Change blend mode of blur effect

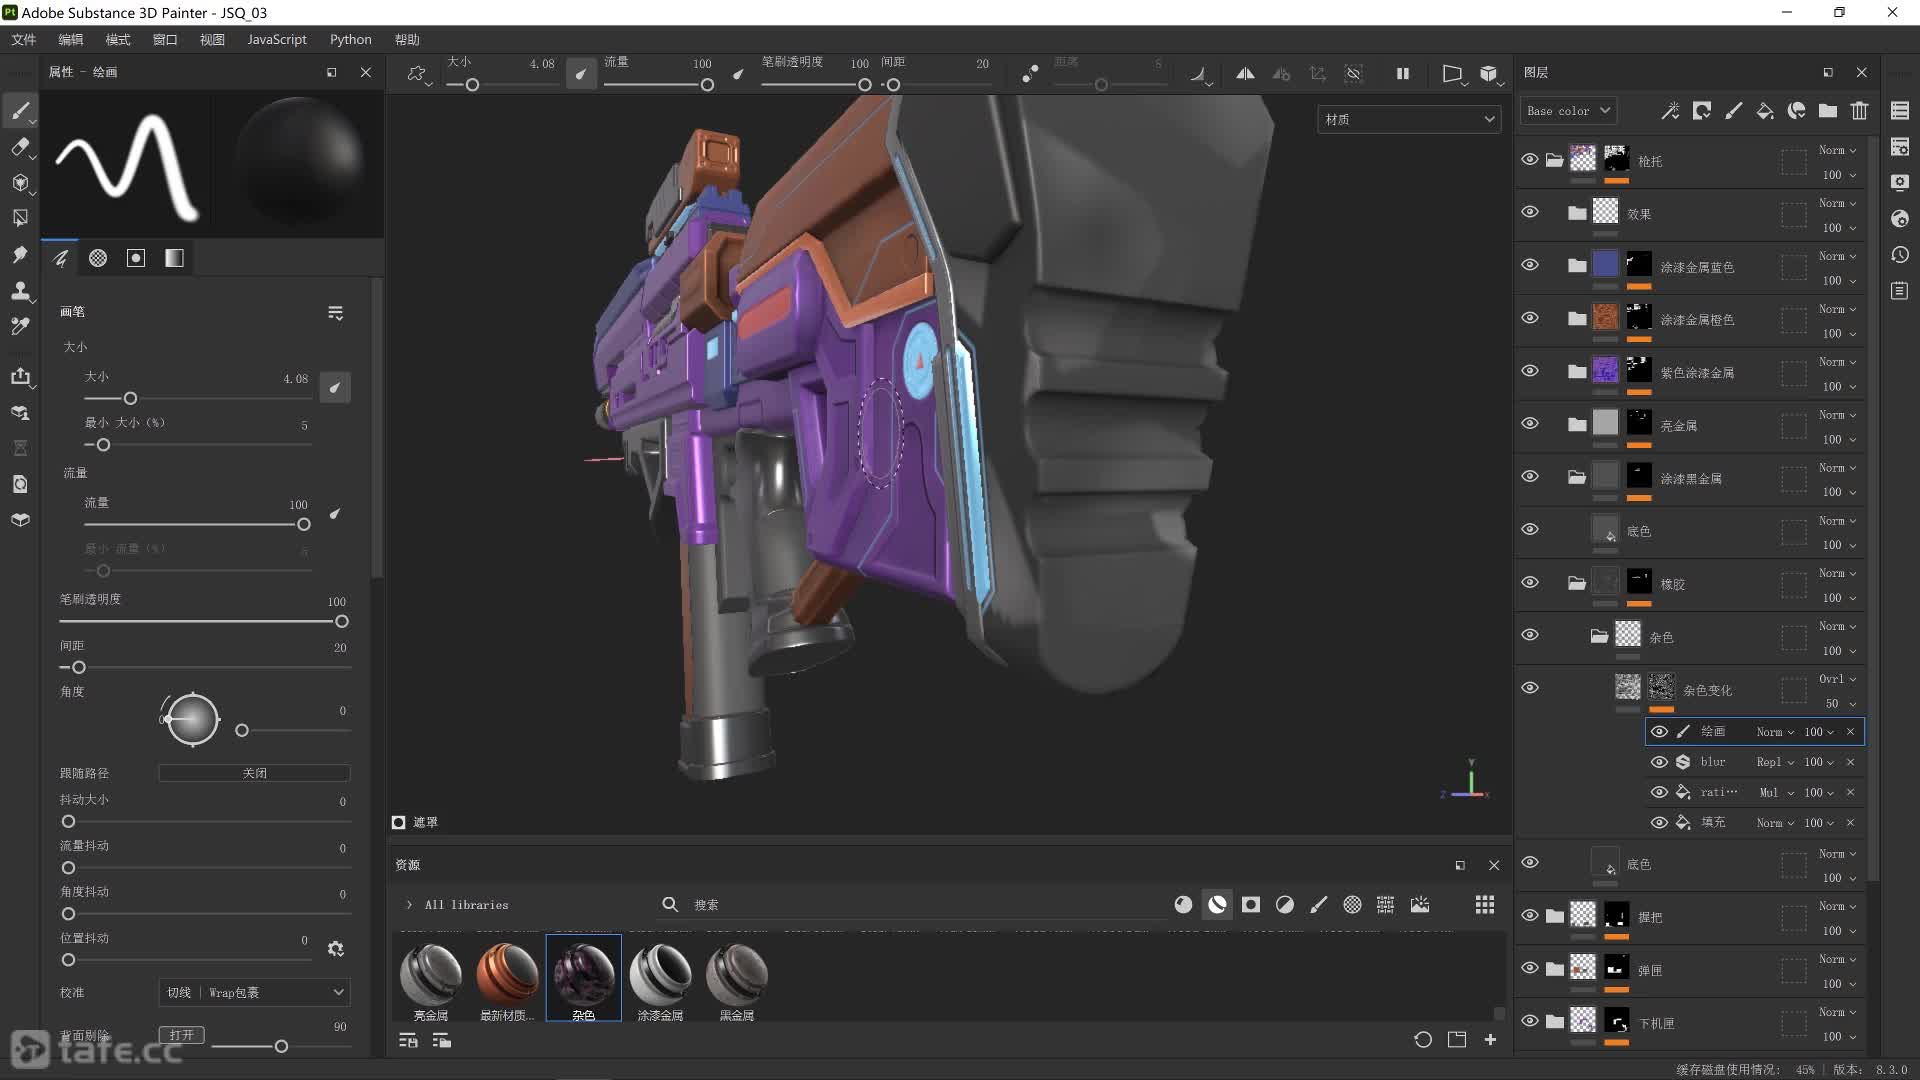[x=1774, y=762]
